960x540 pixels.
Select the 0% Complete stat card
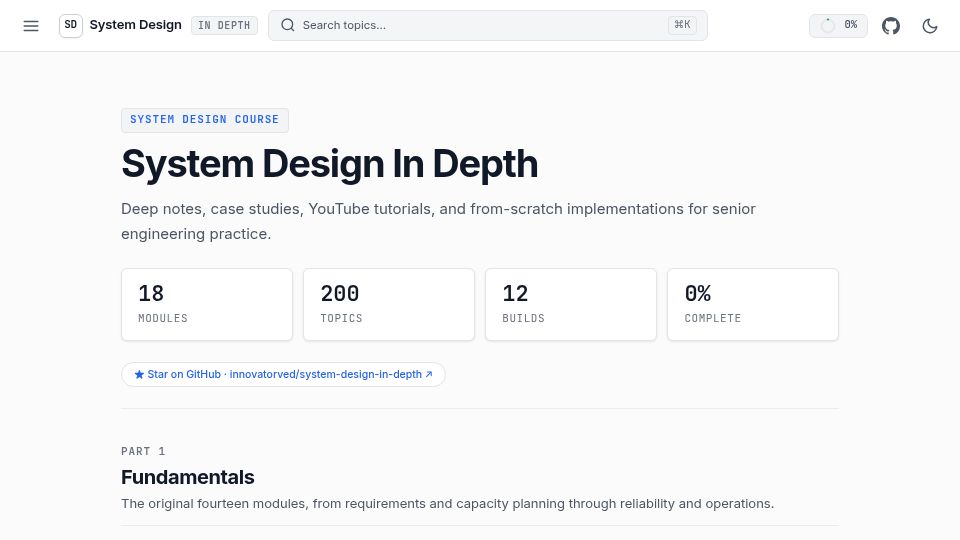(752, 304)
